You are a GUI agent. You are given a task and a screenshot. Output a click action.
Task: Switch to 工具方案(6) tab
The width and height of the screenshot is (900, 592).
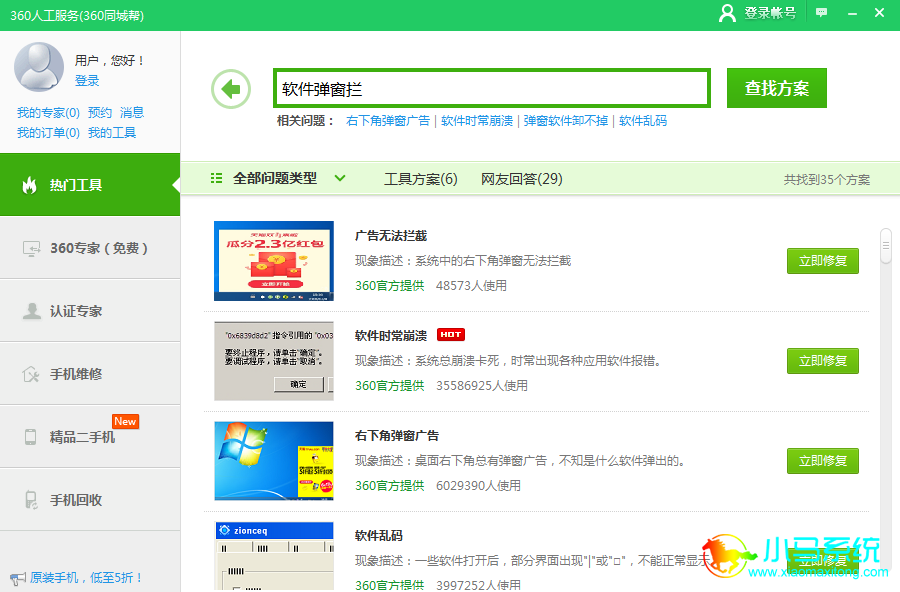coord(420,179)
